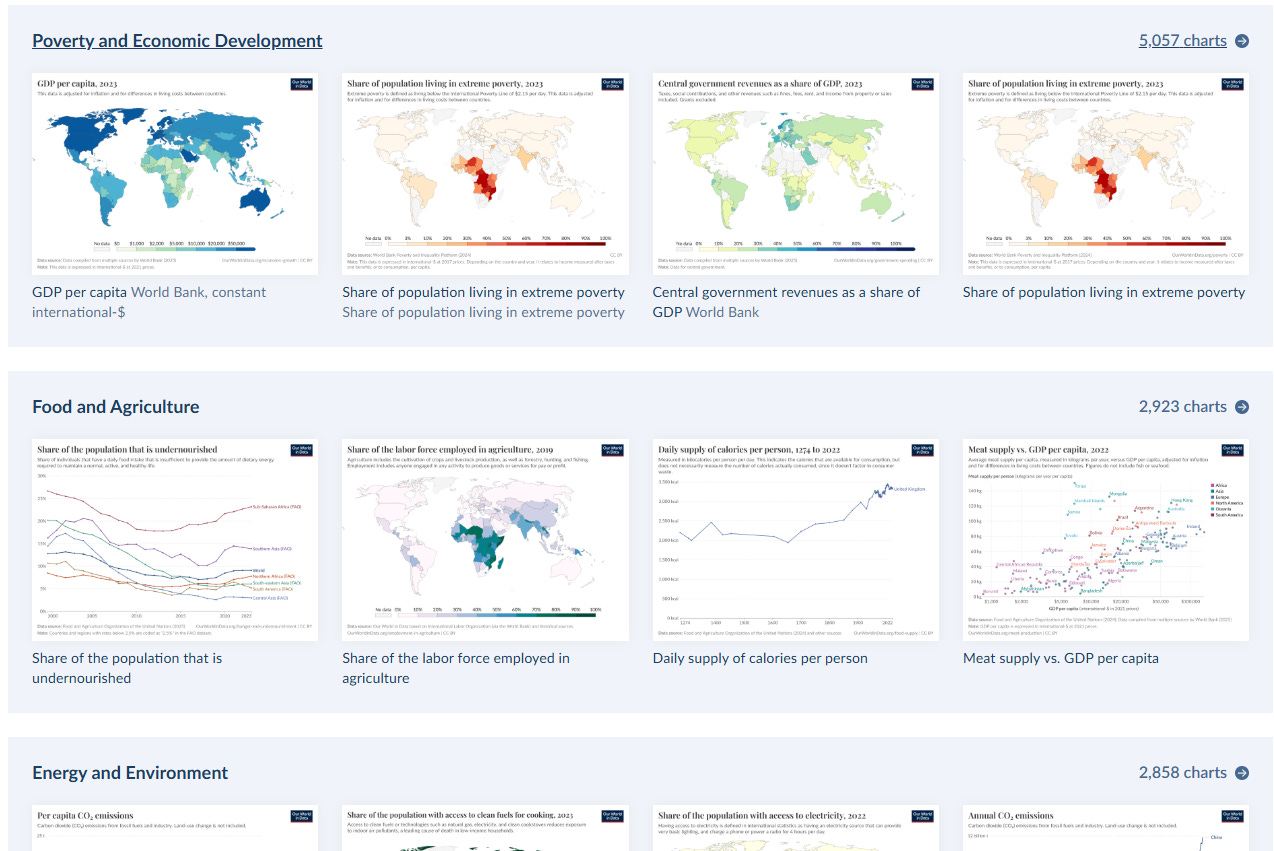1274x851 pixels.
Task: Open the 2,858 charts link
Action: pos(1182,773)
